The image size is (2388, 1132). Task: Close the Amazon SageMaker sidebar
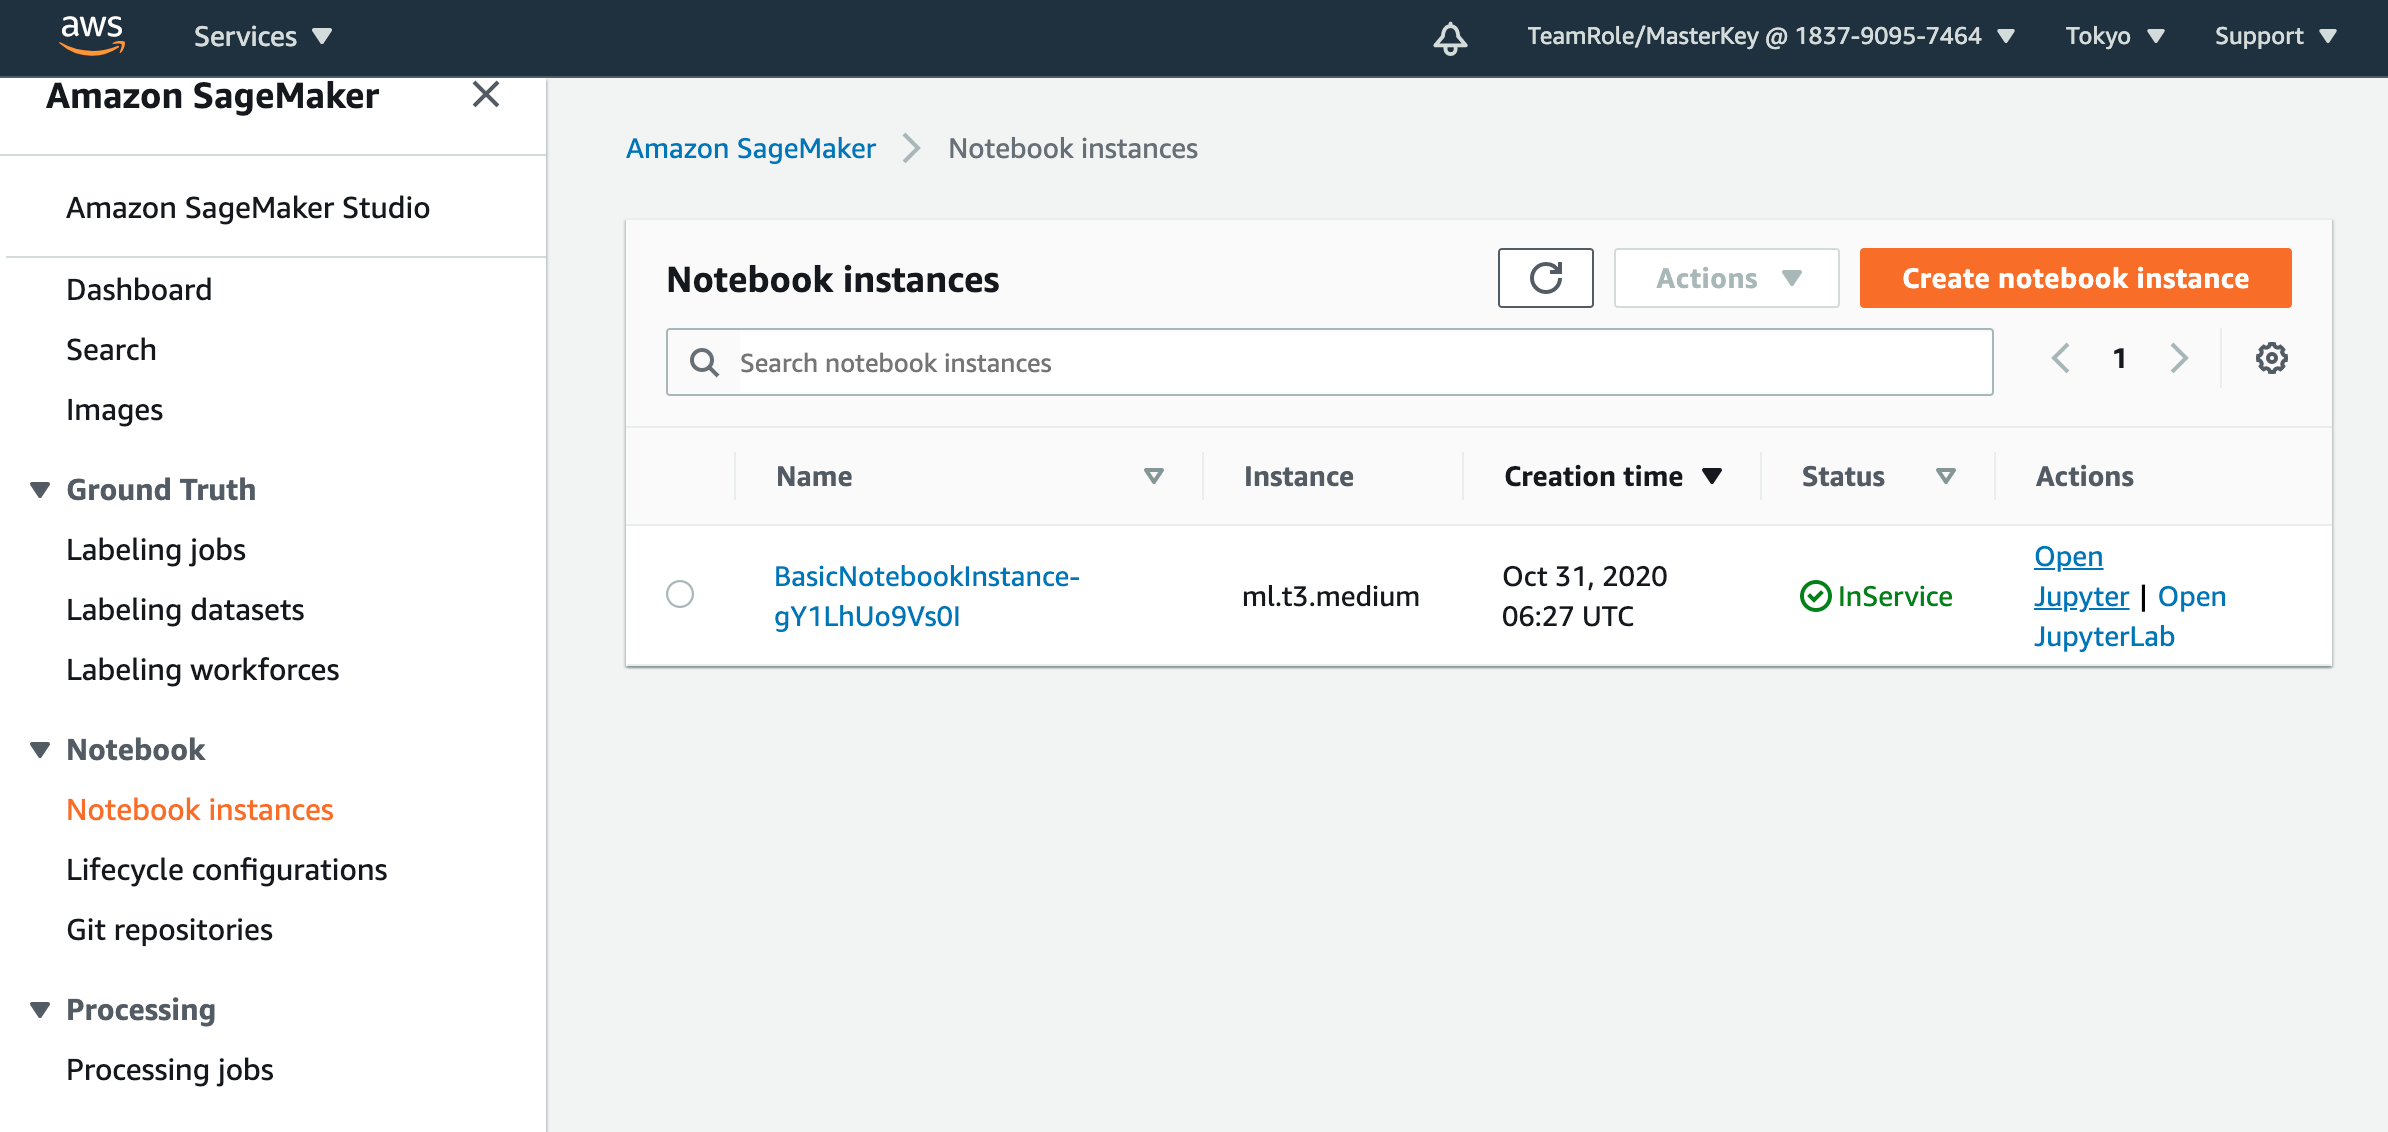click(486, 95)
